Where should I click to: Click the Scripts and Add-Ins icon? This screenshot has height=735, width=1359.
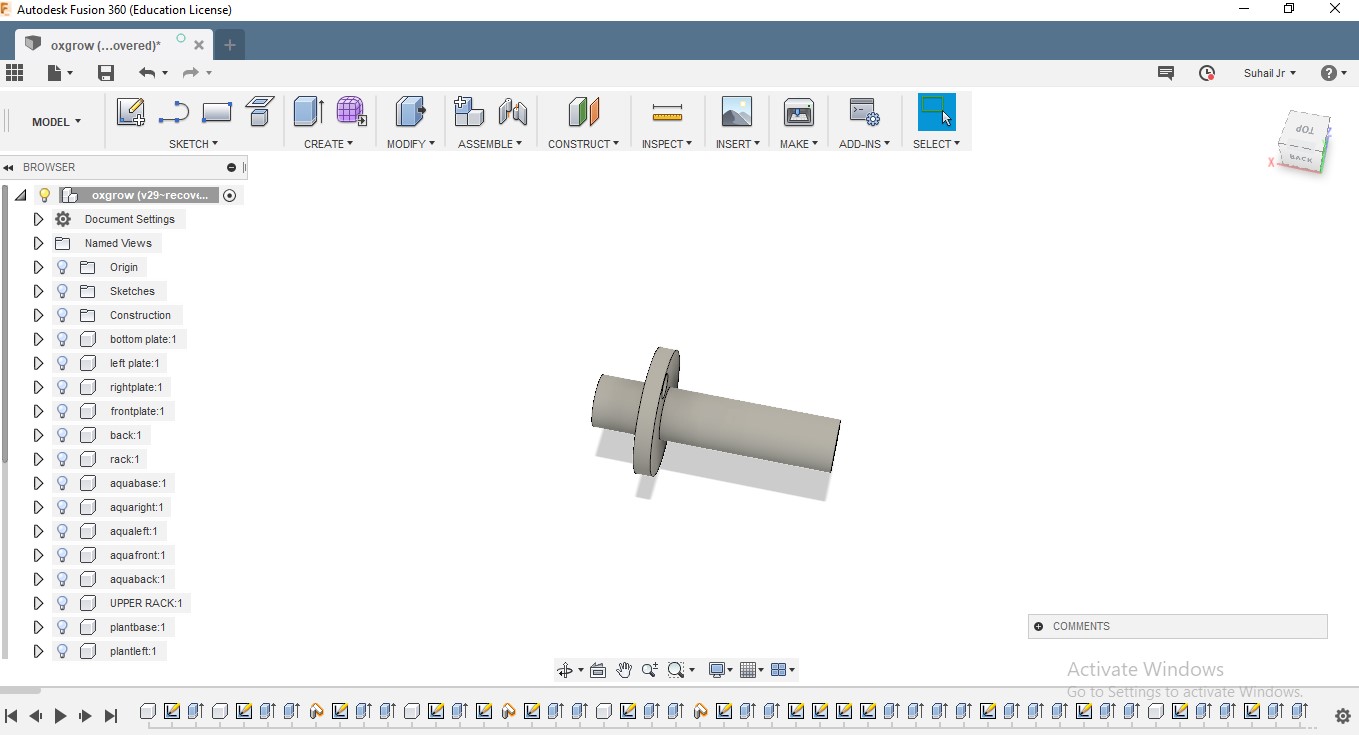pos(864,111)
